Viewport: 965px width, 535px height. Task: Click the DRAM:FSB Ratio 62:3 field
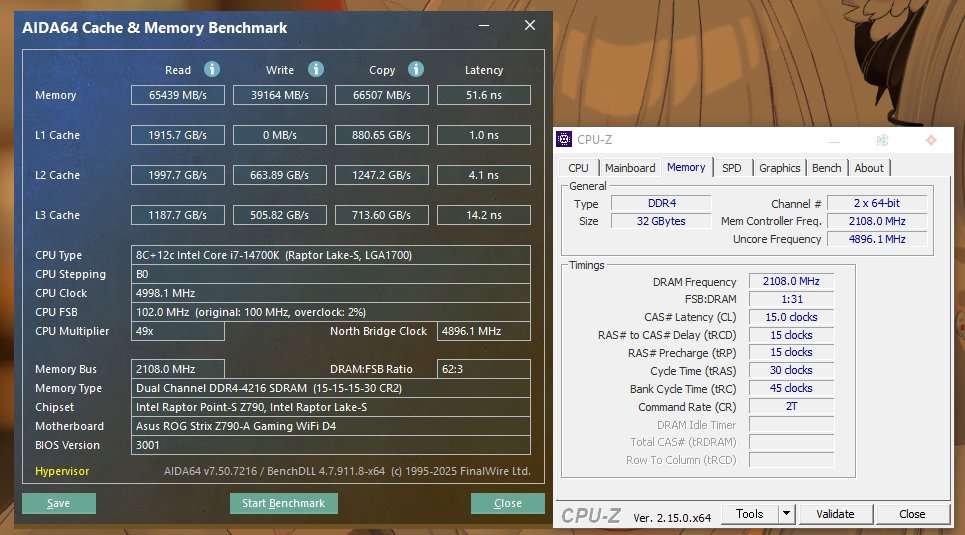pyautogui.click(x=484, y=369)
